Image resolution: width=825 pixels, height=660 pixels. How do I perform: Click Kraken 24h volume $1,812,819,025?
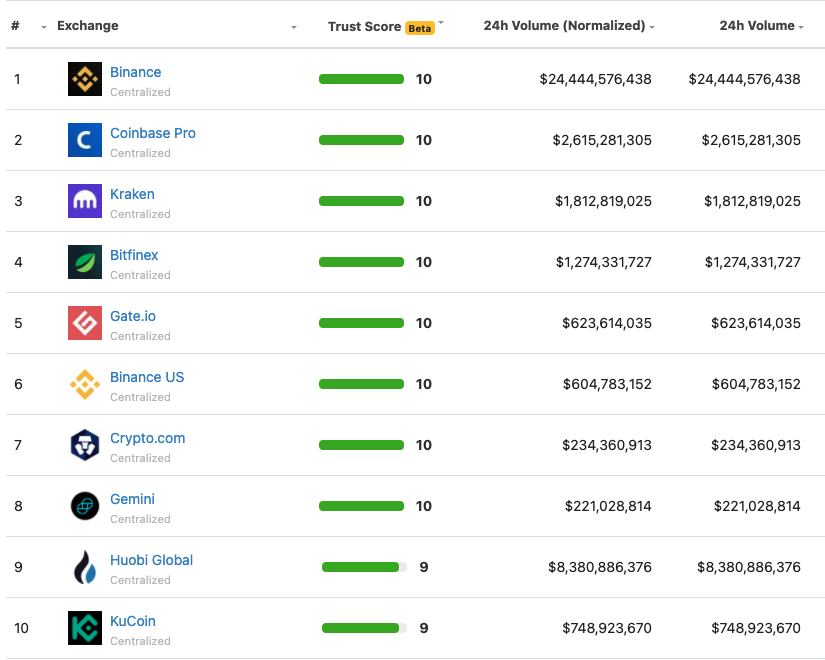tap(752, 202)
